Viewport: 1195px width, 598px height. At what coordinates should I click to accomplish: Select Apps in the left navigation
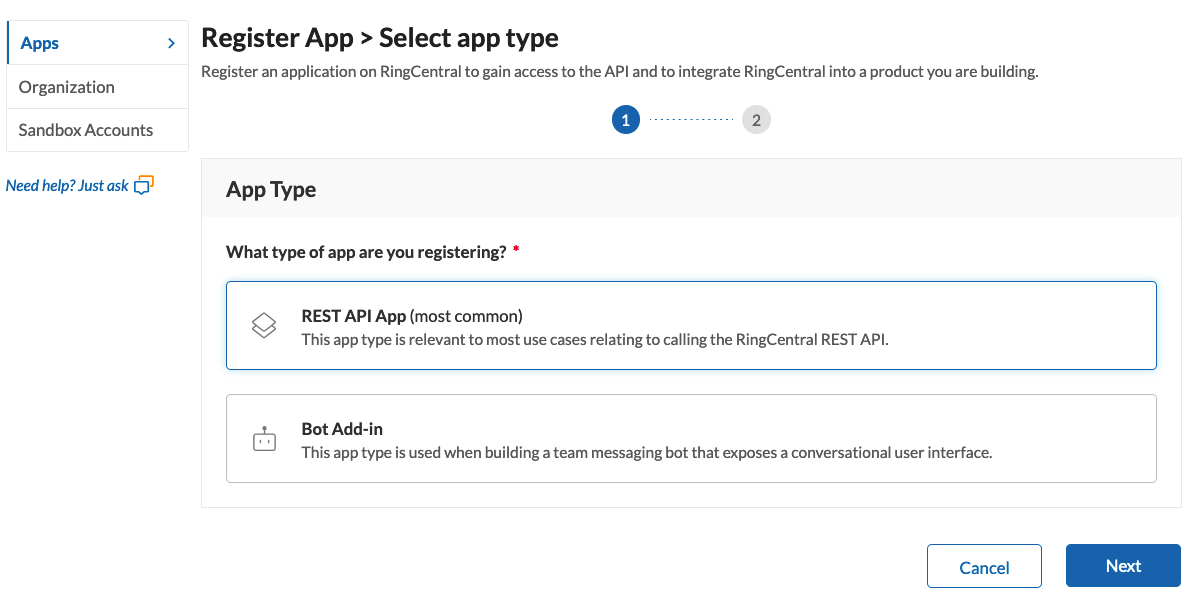coord(40,43)
